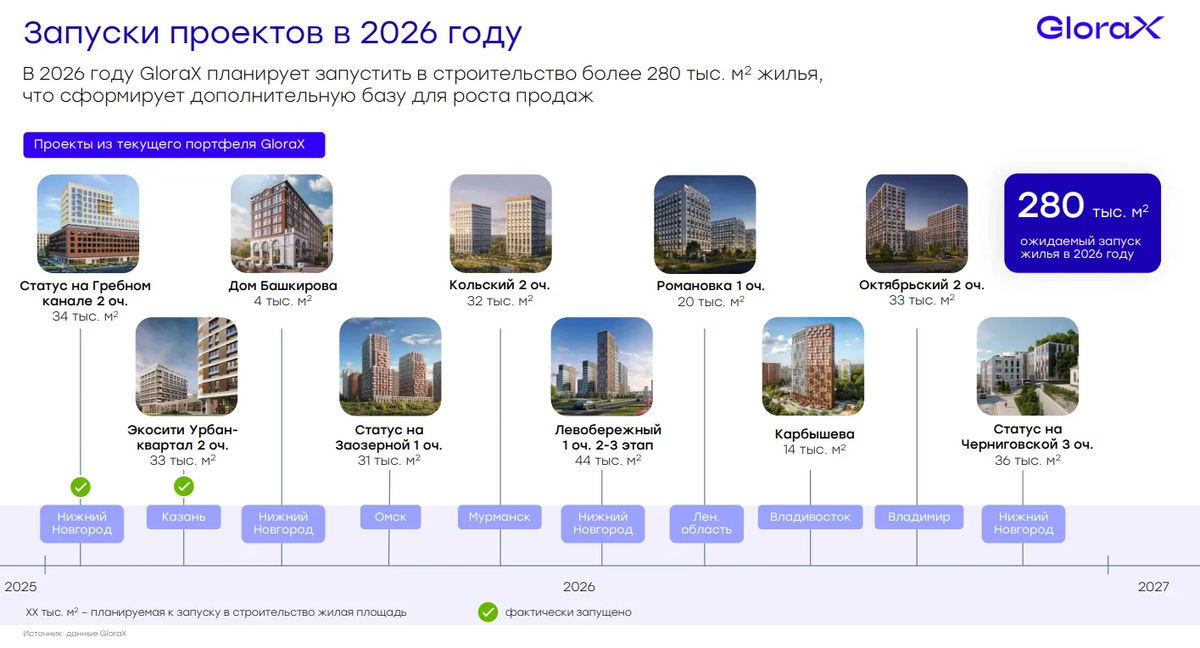Select Нижний Новгород marker under Дом Башкирова
The image size is (1200, 648).
click(284, 523)
